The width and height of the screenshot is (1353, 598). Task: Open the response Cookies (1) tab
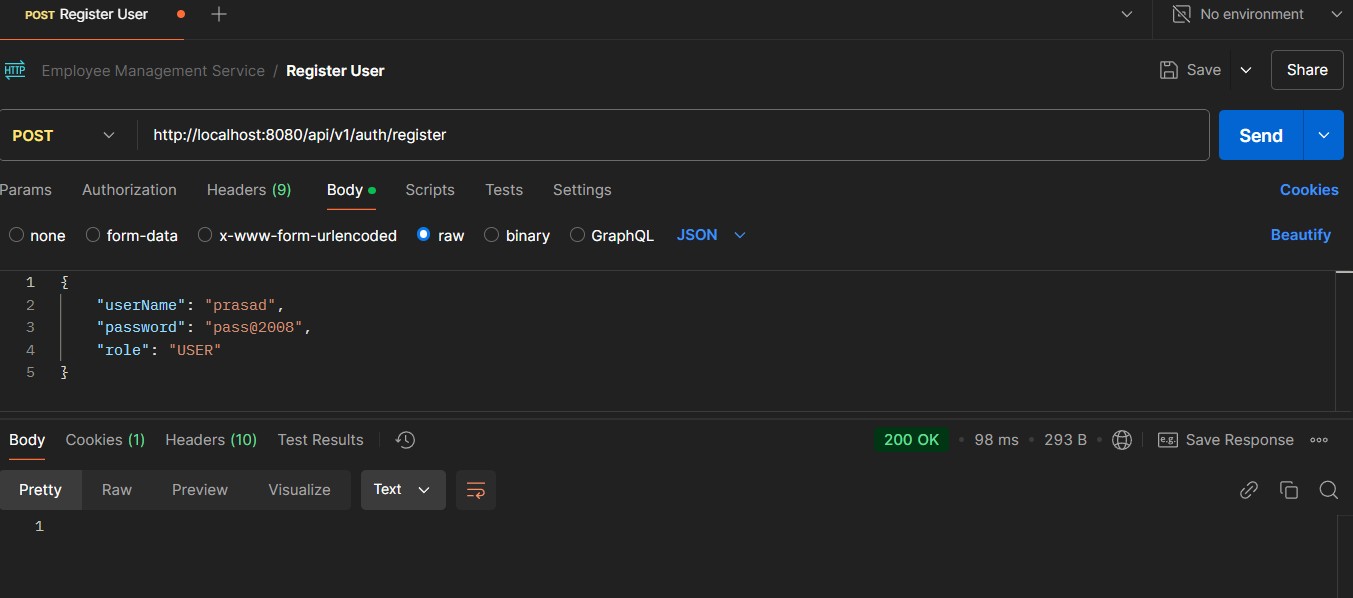[105, 440]
